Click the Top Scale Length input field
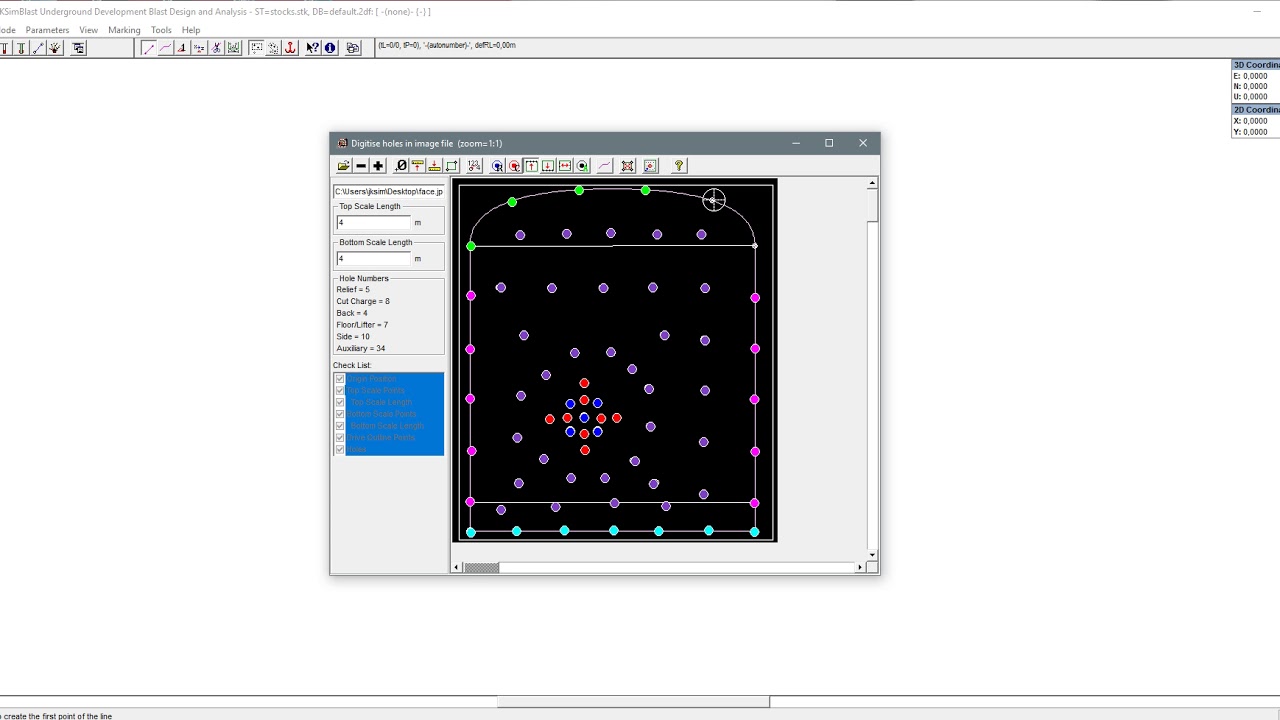 373,222
